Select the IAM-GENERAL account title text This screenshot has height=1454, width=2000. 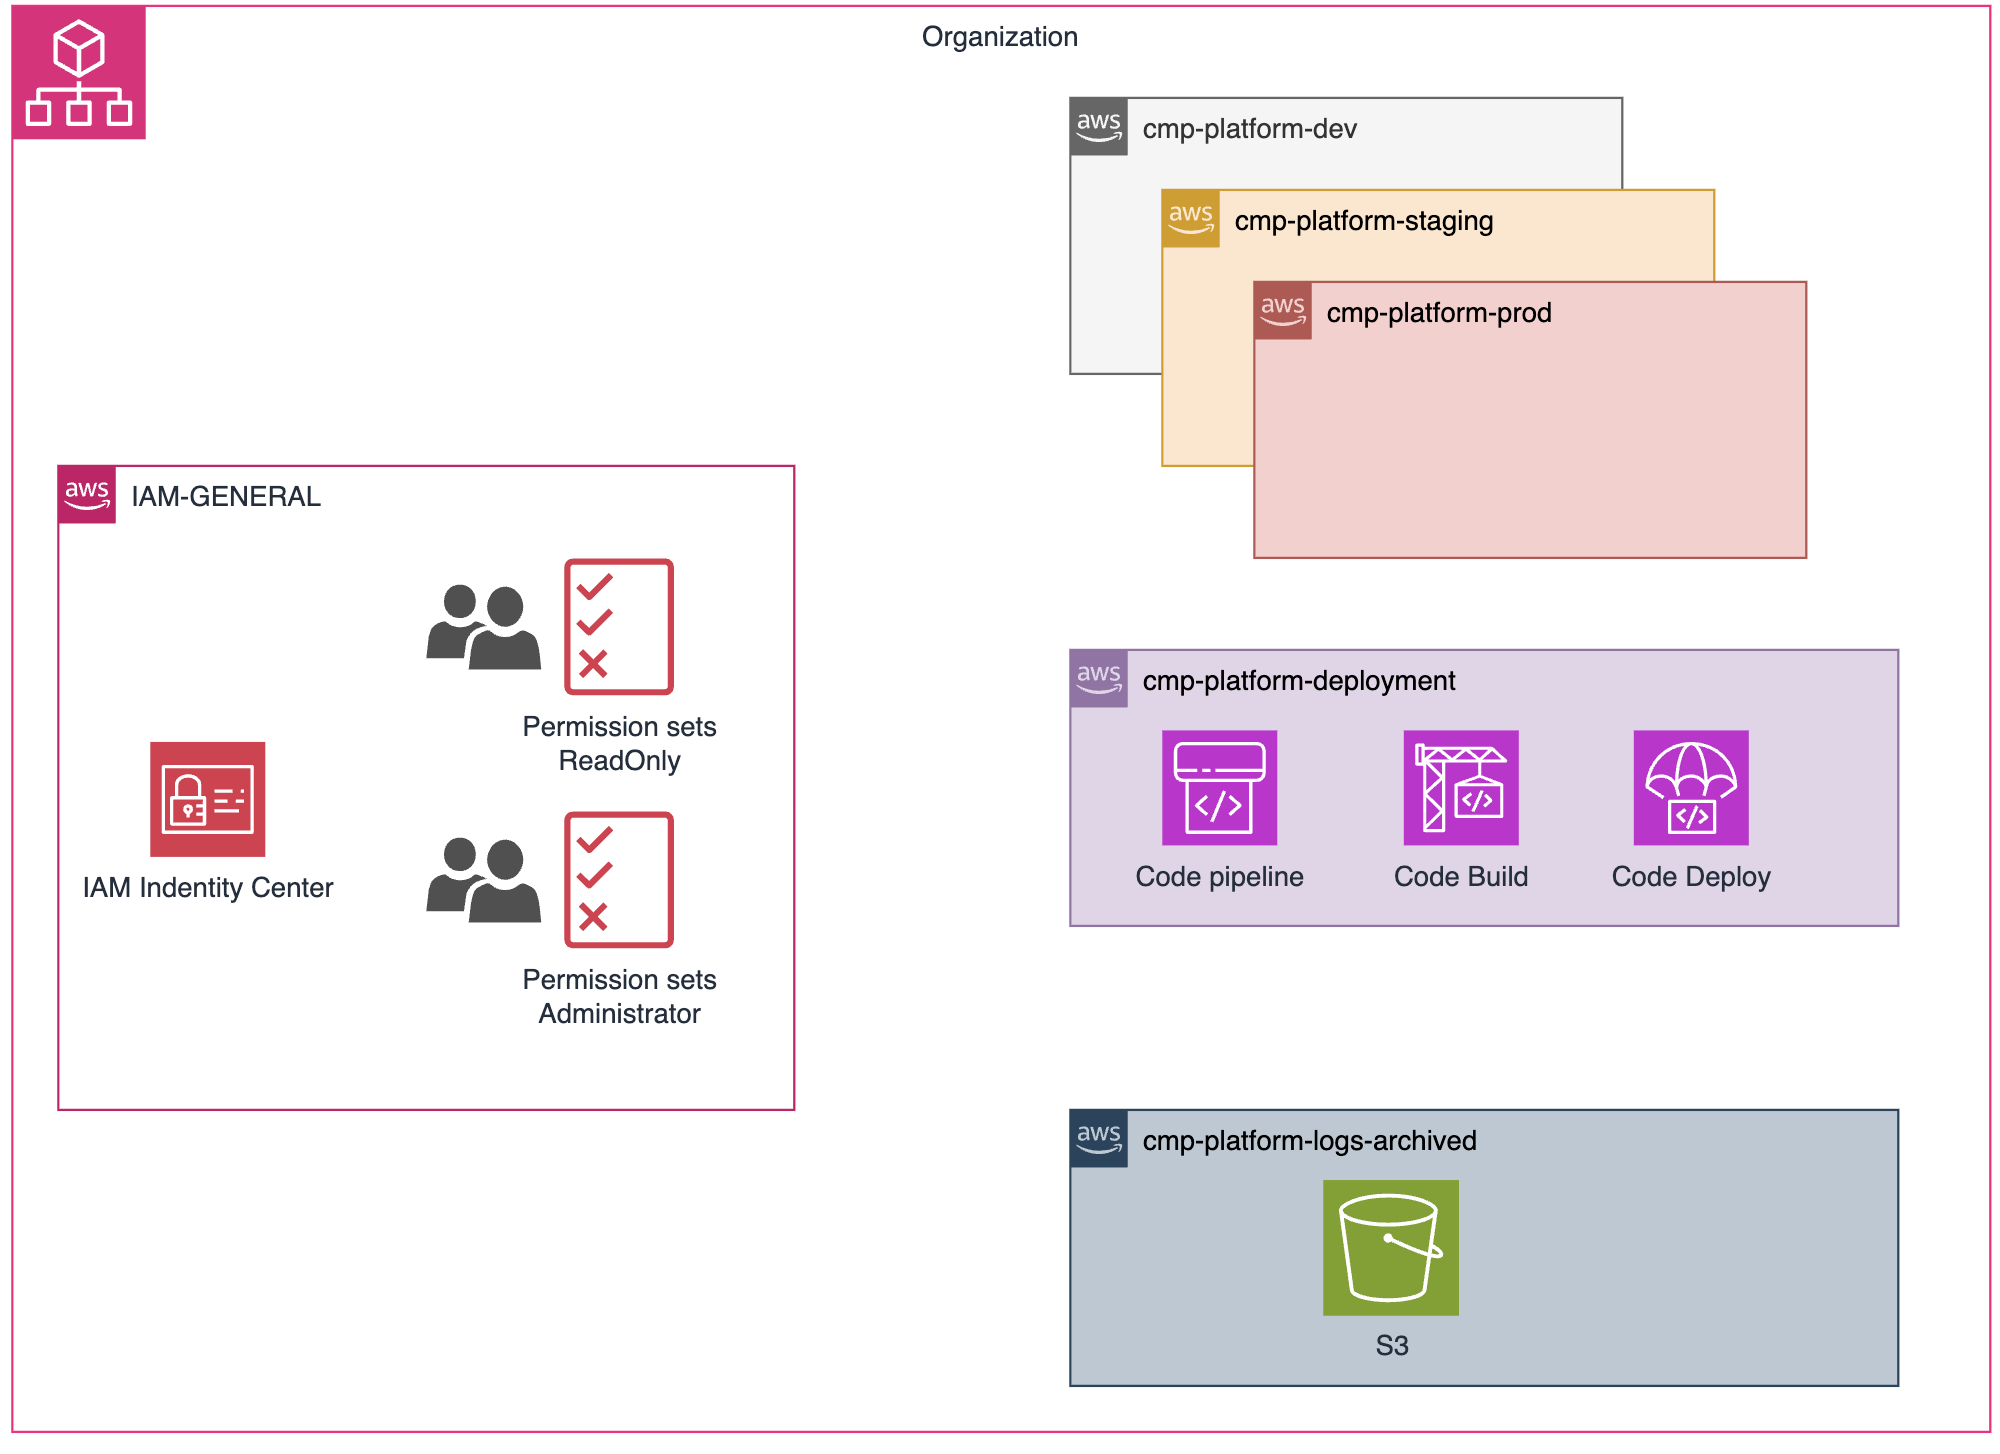coord(226,497)
